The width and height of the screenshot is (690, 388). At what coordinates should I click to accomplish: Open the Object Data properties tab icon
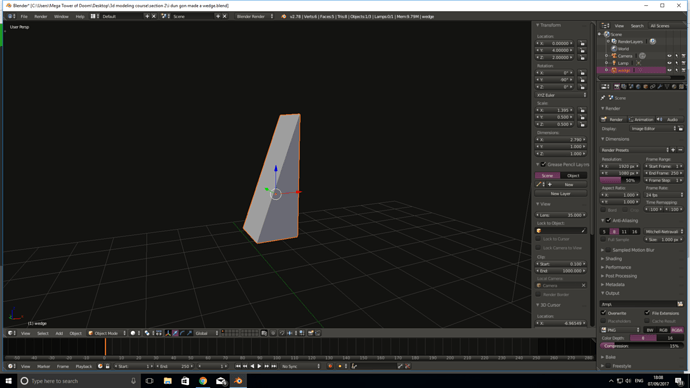coord(667,87)
